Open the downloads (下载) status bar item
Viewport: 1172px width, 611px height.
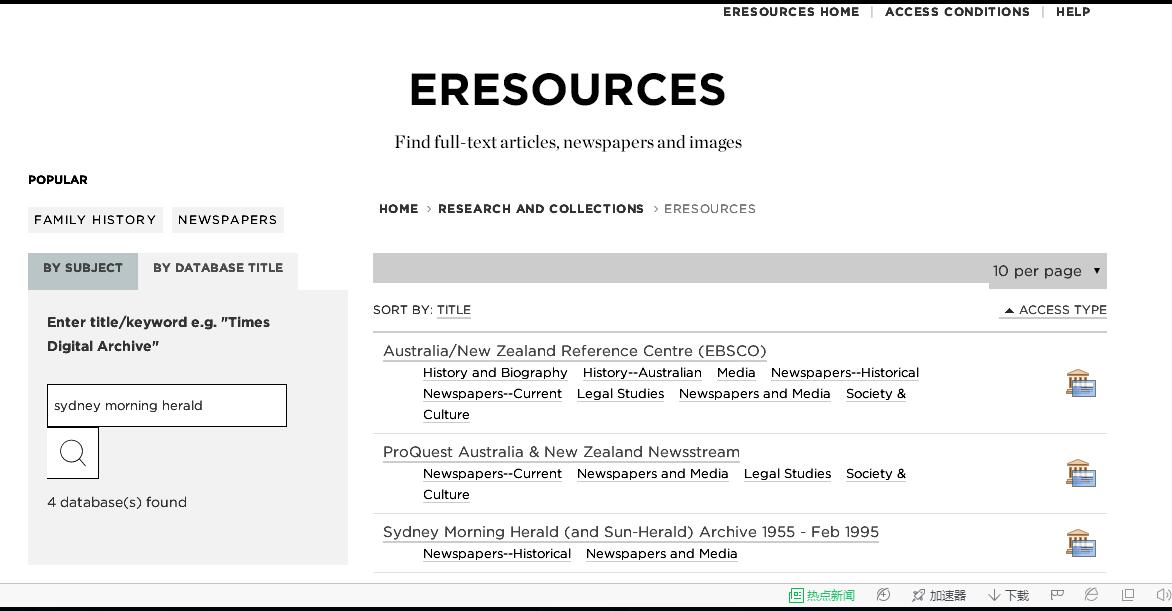(1008, 595)
